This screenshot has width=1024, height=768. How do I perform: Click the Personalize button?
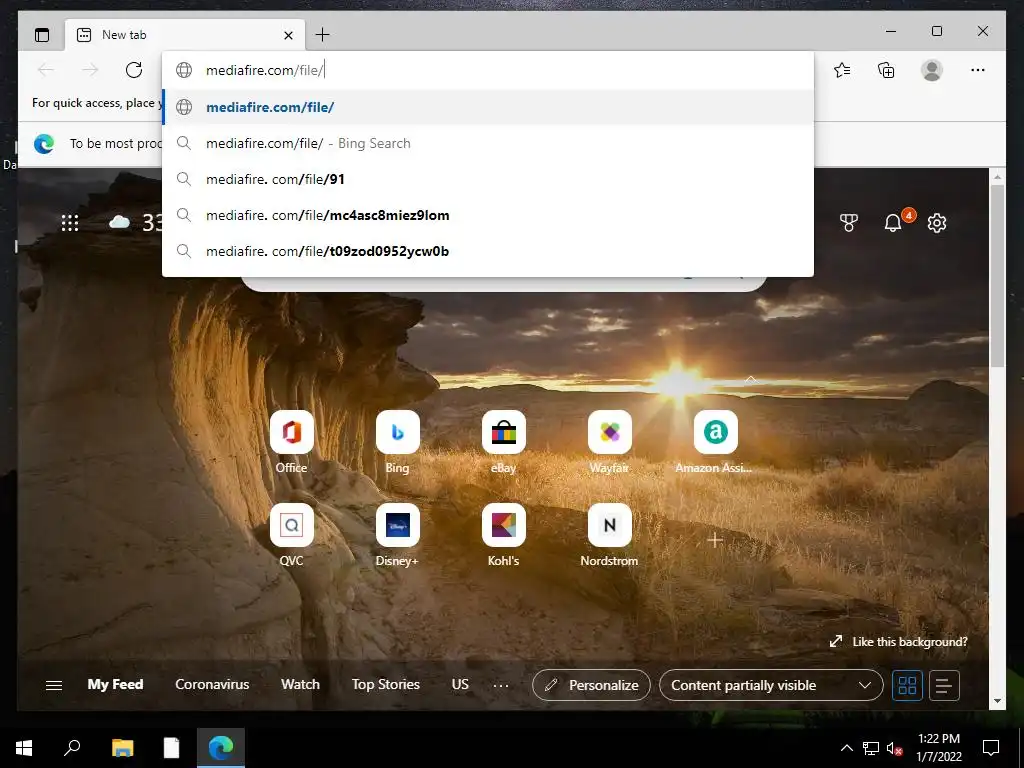coord(592,685)
